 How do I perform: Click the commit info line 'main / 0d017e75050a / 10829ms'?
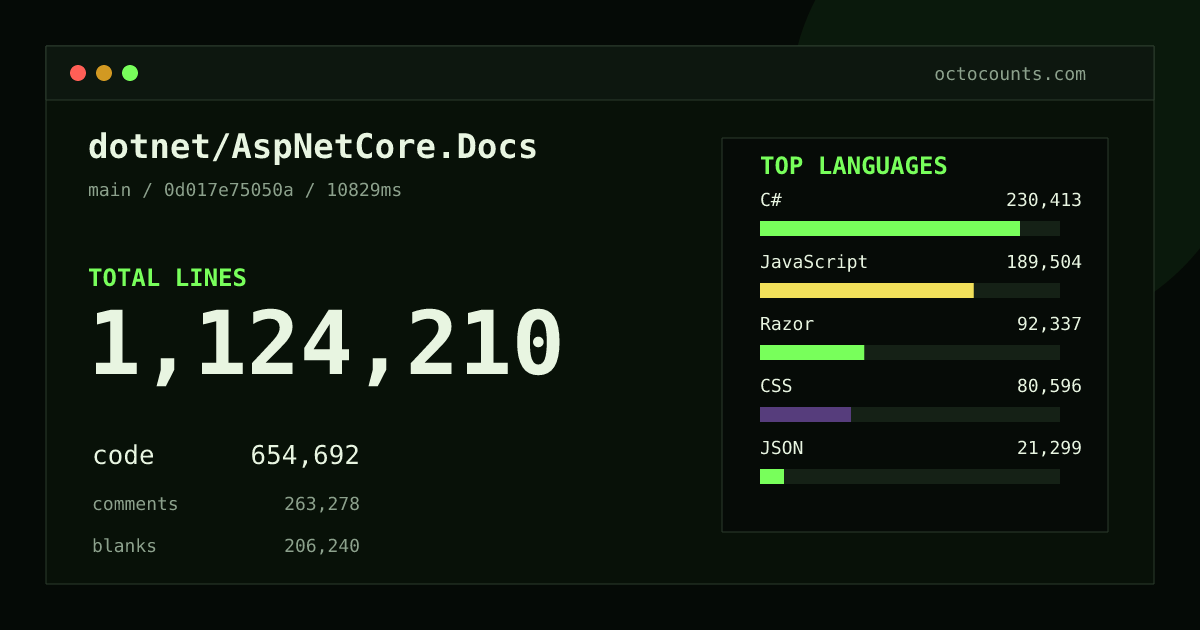point(245,190)
